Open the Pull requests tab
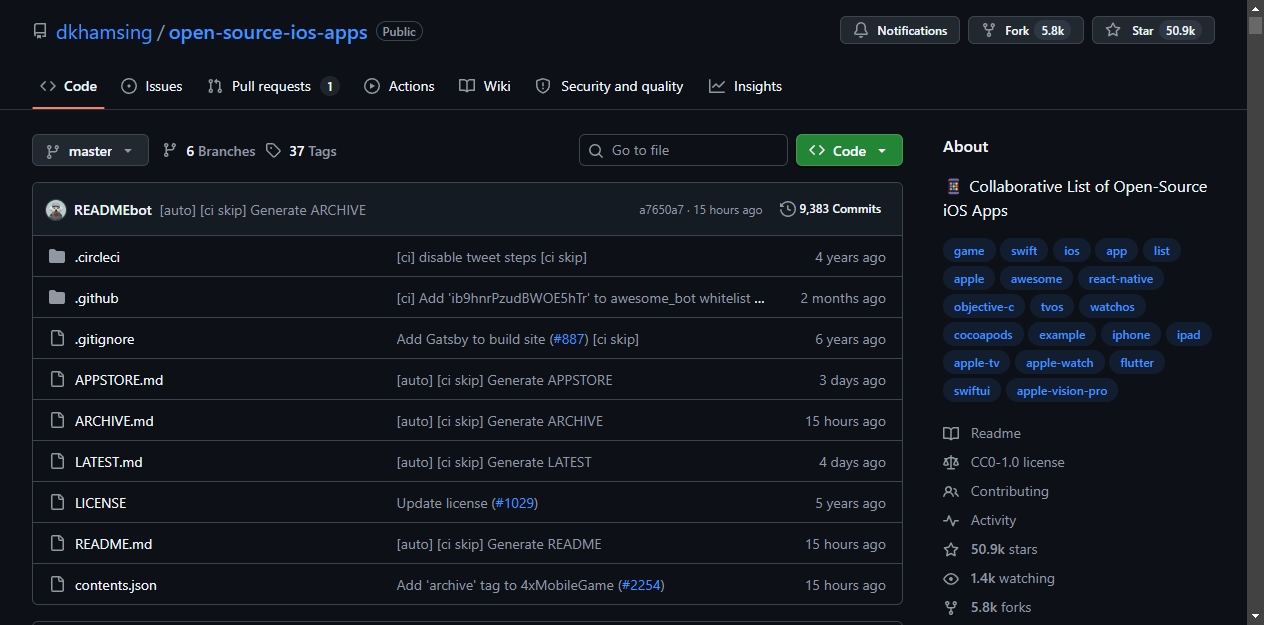The height and width of the screenshot is (625, 1264). 273,86
